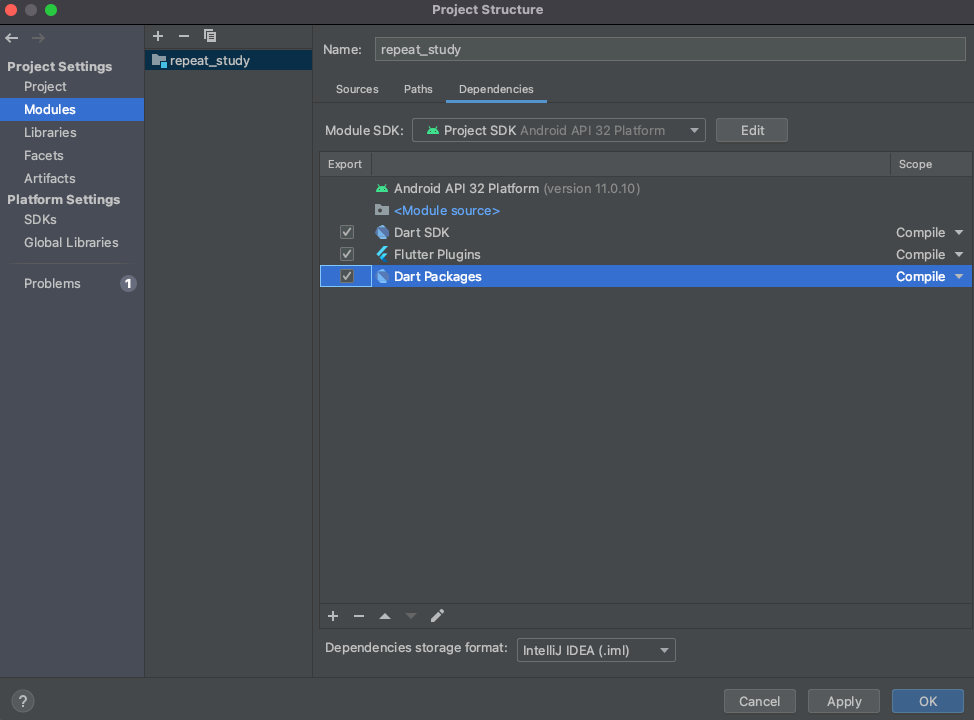
Task: Open the Module source link
Action: click(x=446, y=210)
